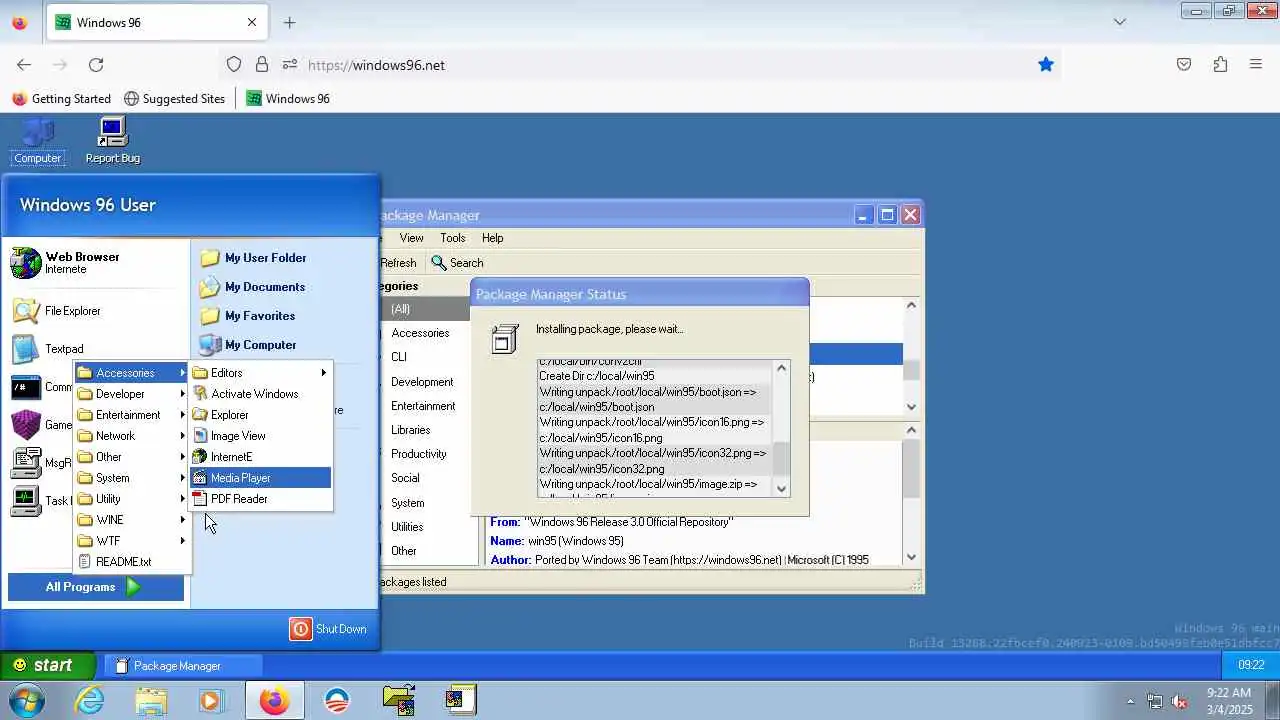This screenshot has height=720, width=1280.
Task: Open README.txt in programs list
Action: tap(132, 562)
